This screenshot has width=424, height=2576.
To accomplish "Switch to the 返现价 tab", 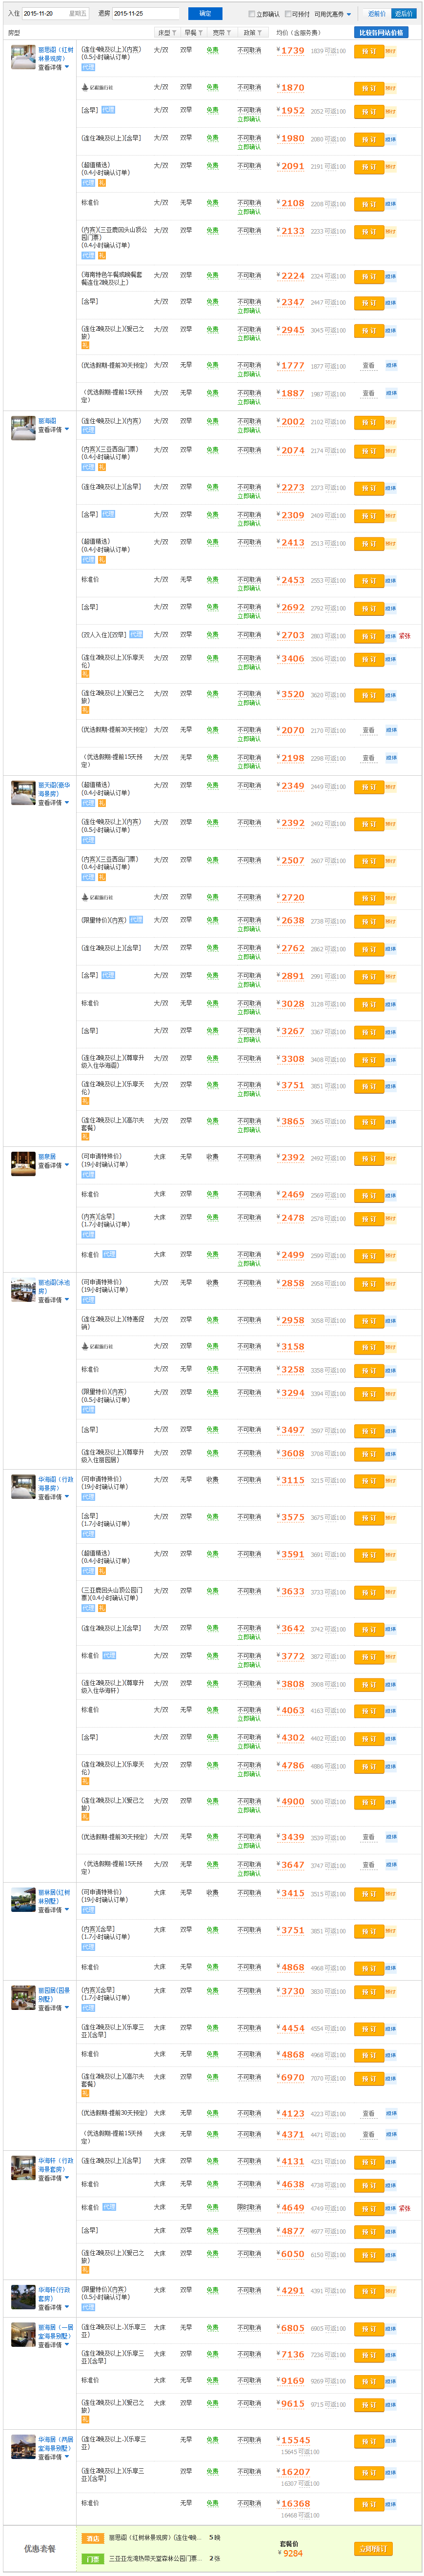I will point(376,14).
